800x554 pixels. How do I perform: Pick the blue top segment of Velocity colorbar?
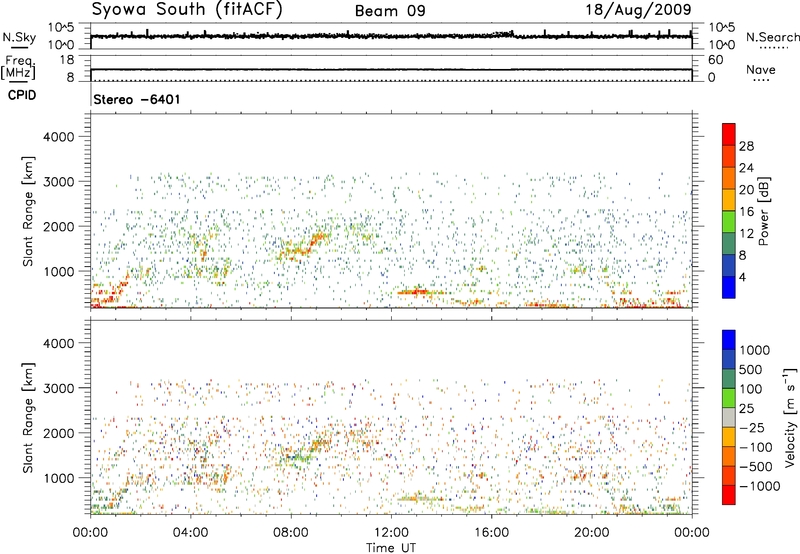click(x=729, y=340)
